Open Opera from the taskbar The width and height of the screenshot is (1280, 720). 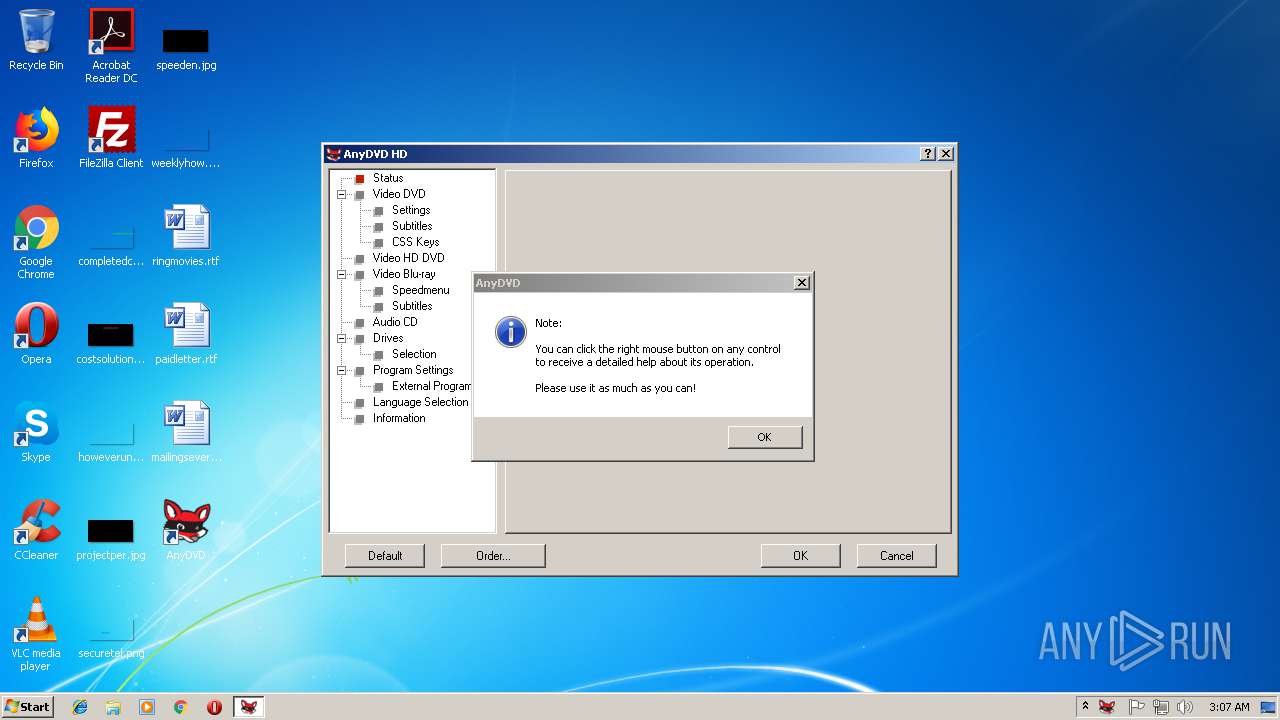(x=214, y=707)
